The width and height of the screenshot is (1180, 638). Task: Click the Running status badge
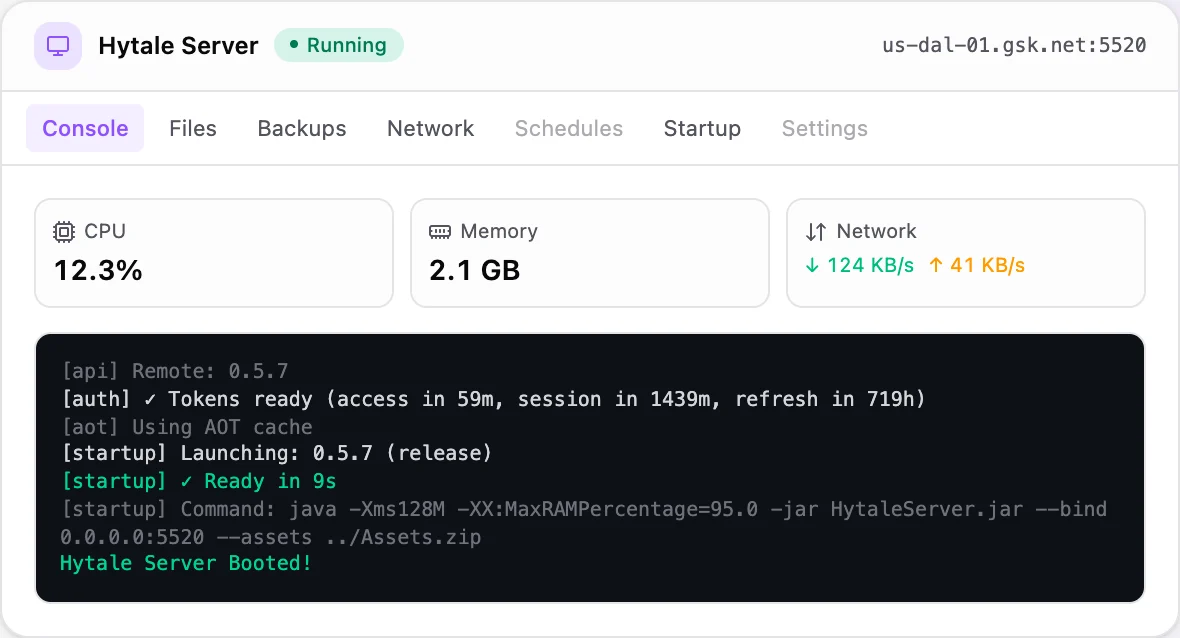pyautogui.click(x=339, y=45)
